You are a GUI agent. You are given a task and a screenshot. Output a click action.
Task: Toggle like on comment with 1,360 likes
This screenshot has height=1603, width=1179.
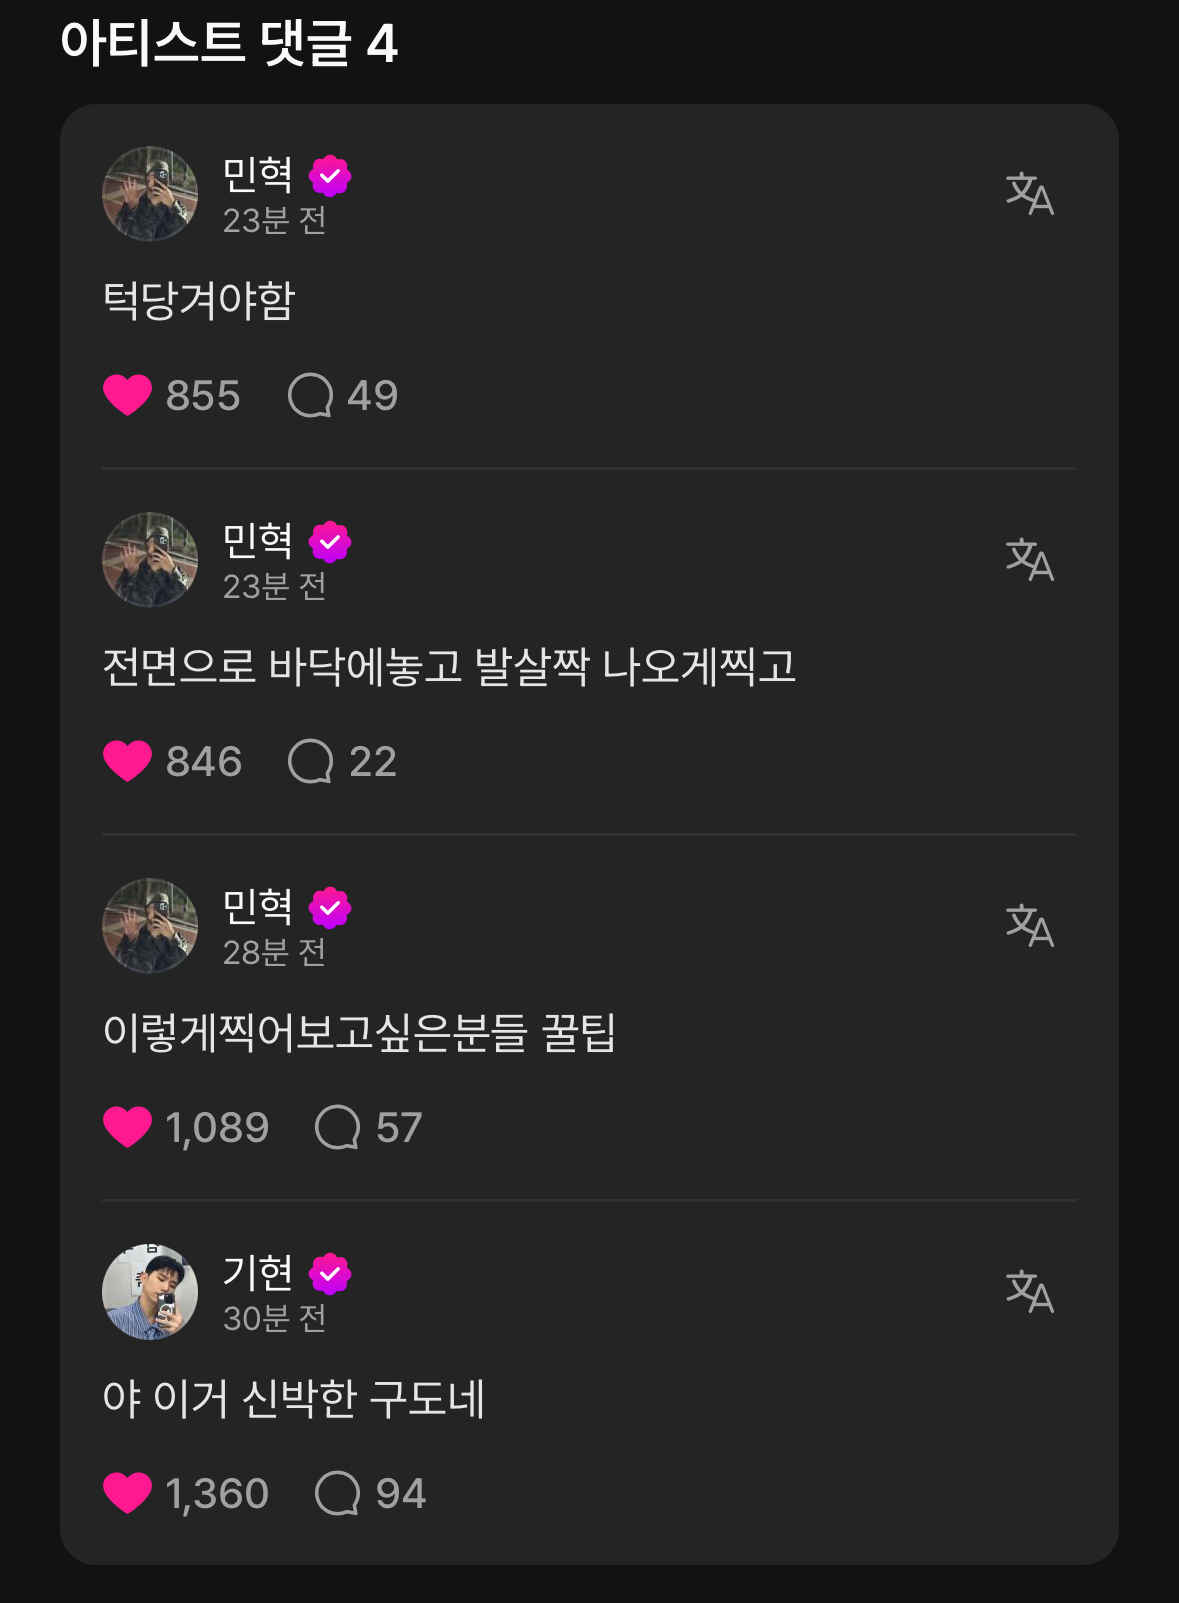(128, 1493)
